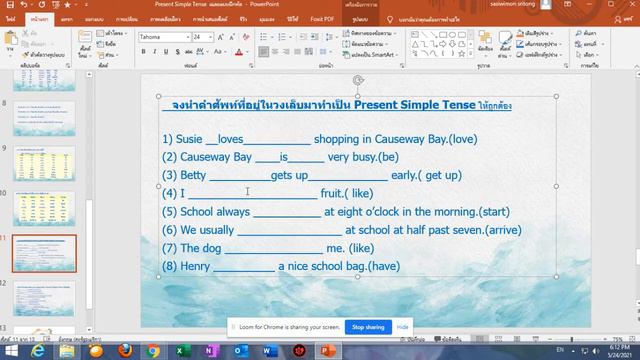Click the star icon in quick access toolbar
The height and width of the screenshot is (360, 640).
(68, 4)
